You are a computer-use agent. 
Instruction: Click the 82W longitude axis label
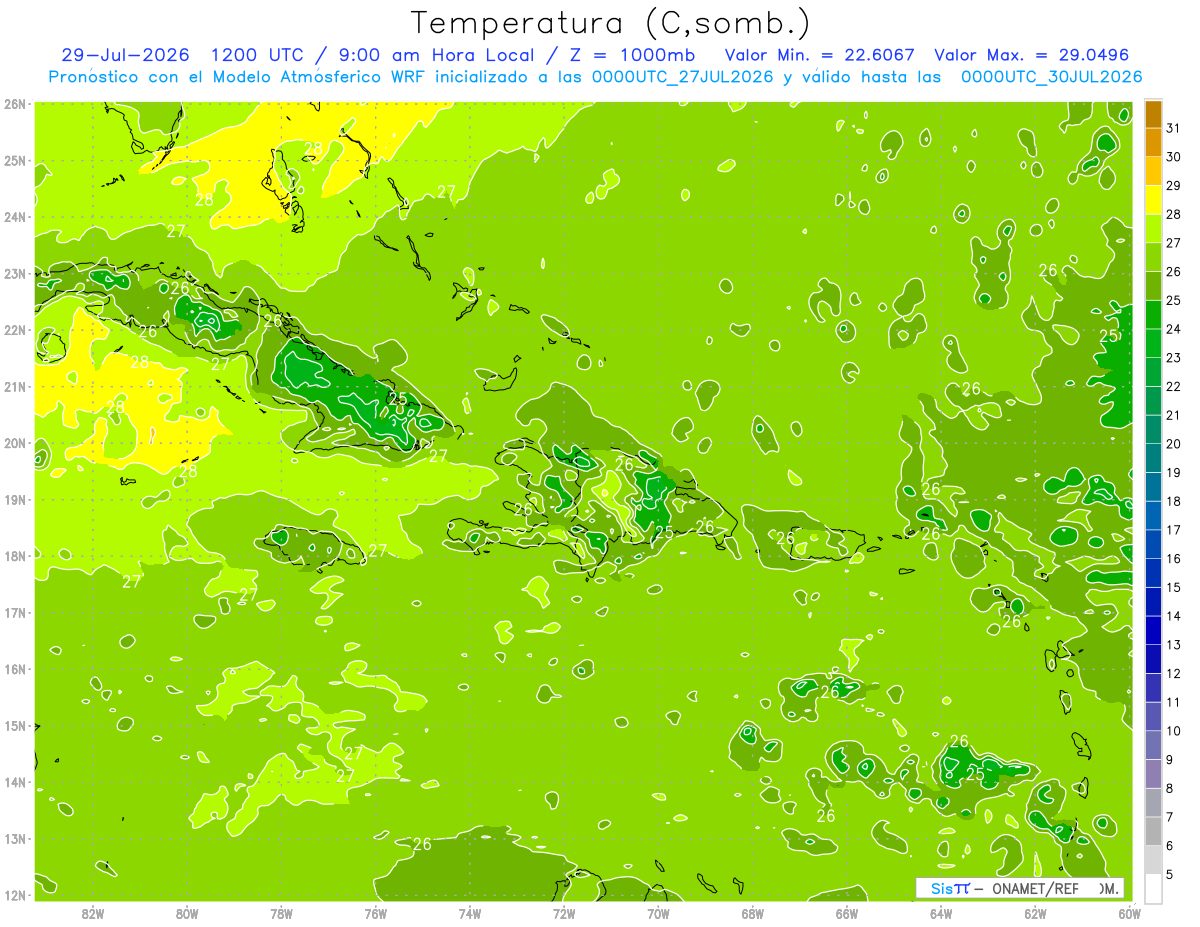(92, 913)
